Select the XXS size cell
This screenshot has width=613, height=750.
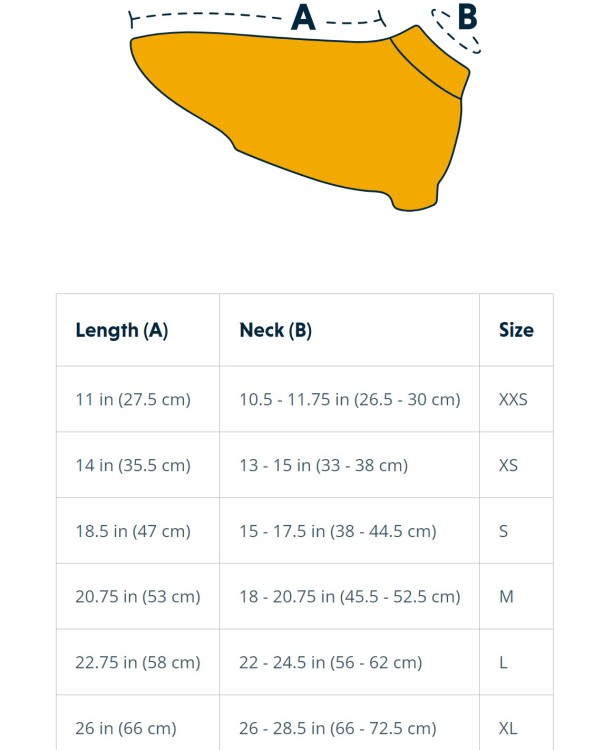coord(516,399)
